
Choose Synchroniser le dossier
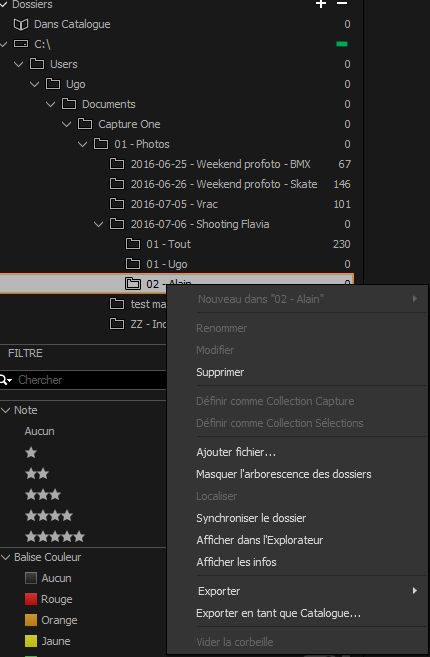pos(251,518)
